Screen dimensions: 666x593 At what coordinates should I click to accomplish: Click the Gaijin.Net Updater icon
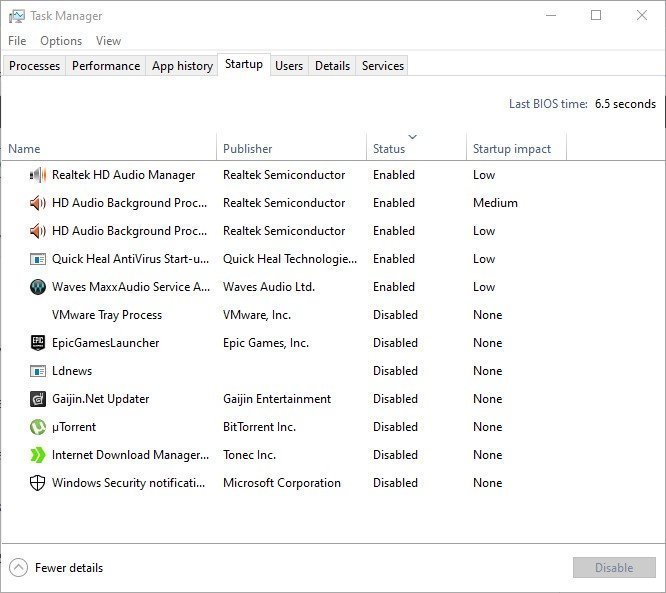pyautogui.click(x=38, y=399)
